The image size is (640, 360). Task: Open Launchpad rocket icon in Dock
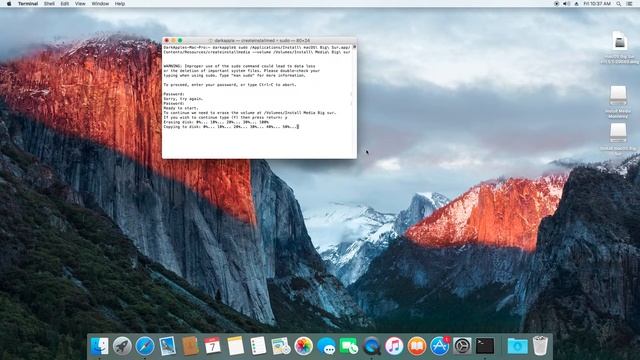(122, 346)
